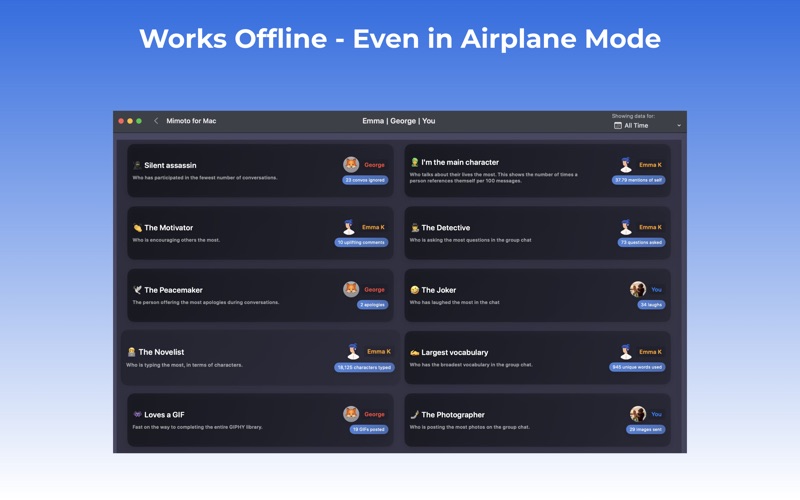Select The Joker title
This screenshot has width=800, height=500.
(439, 290)
